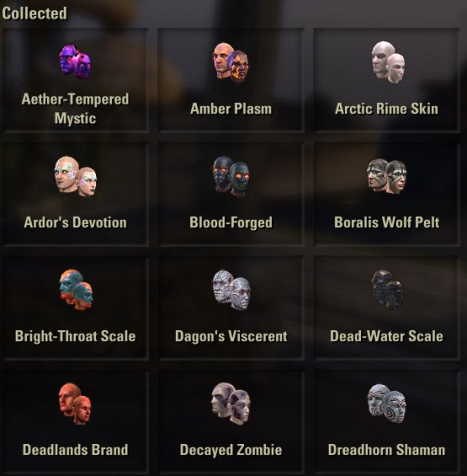The width and height of the screenshot is (467, 476).
Task: Open the Decayed Zombie collectible tile
Action: (231, 422)
